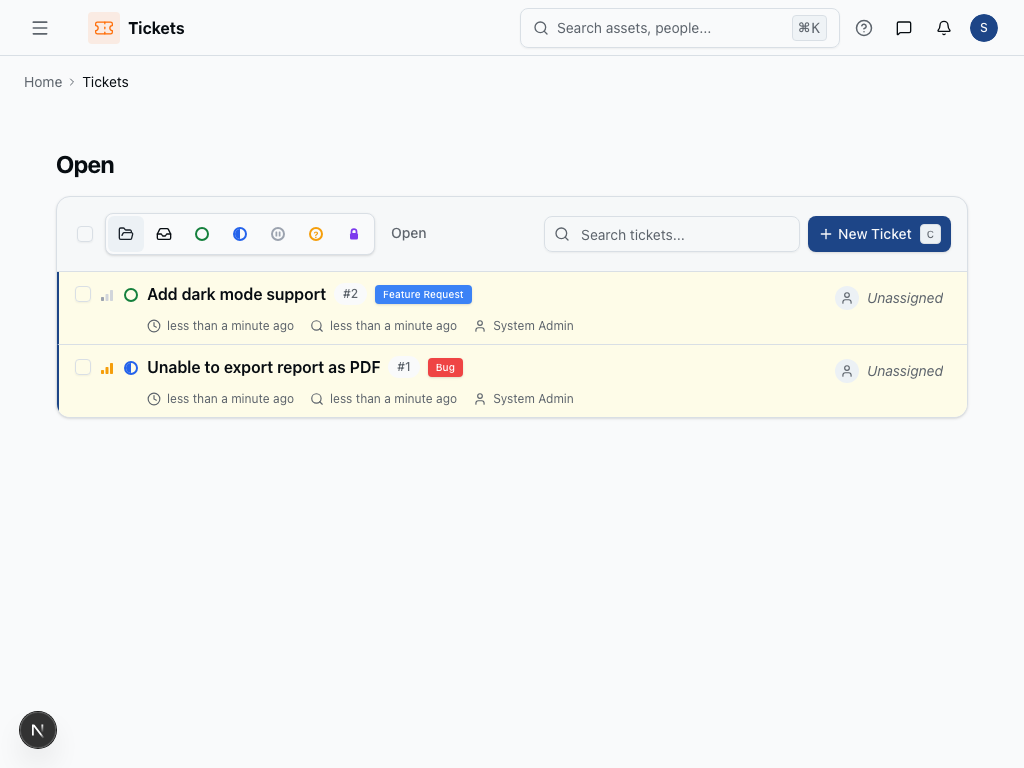Select the inbox tray filter icon
This screenshot has height=768, width=1024.
164,234
